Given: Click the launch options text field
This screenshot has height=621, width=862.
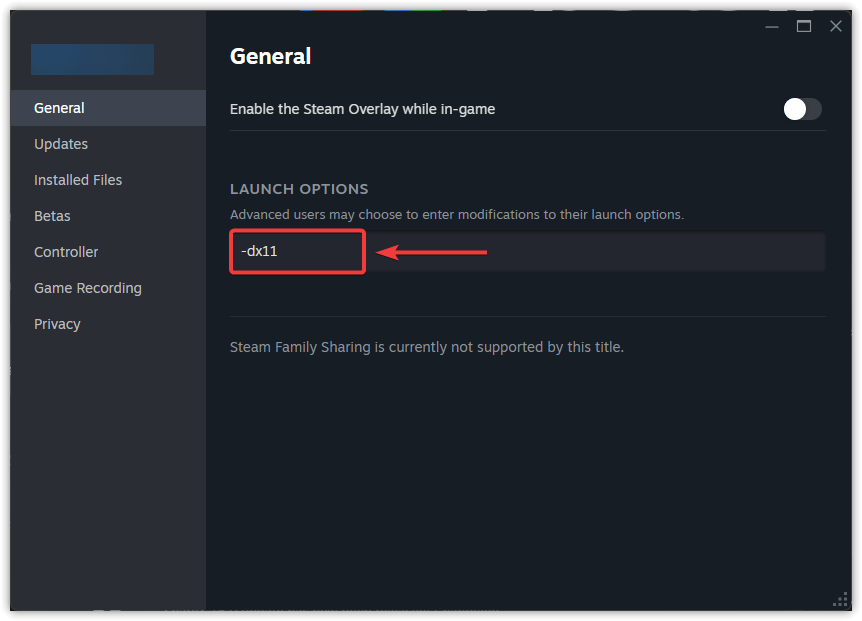Looking at the screenshot, I should tap(600, 252).
